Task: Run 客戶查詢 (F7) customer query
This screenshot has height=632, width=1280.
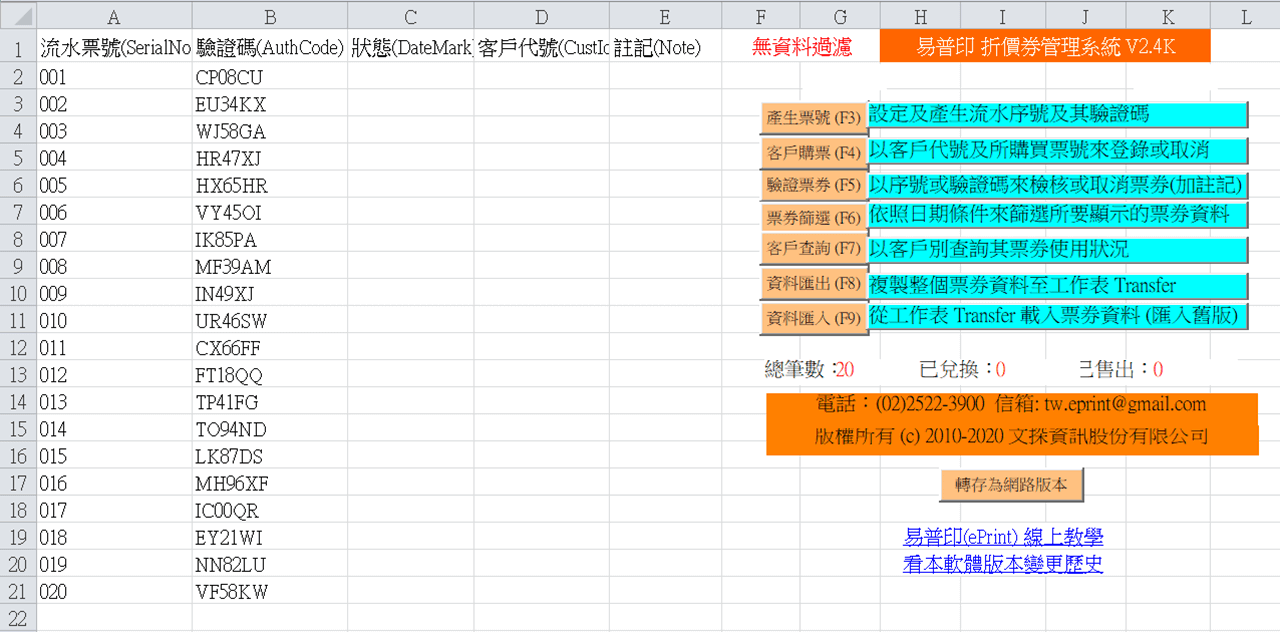Action: (x=813, y=250)
